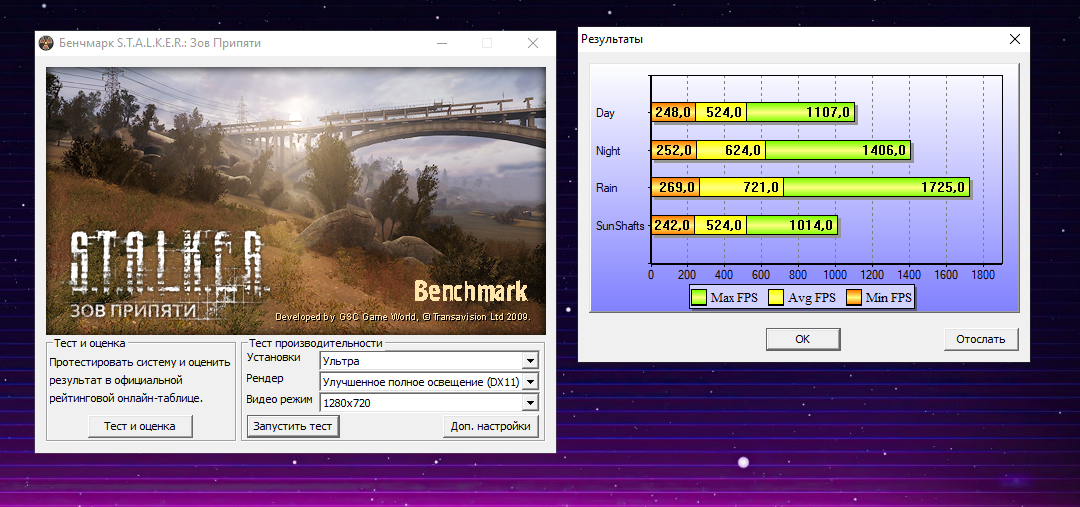Minimize the benchmark window
This screenshot has width=1080, height=507.
[442, 43]
